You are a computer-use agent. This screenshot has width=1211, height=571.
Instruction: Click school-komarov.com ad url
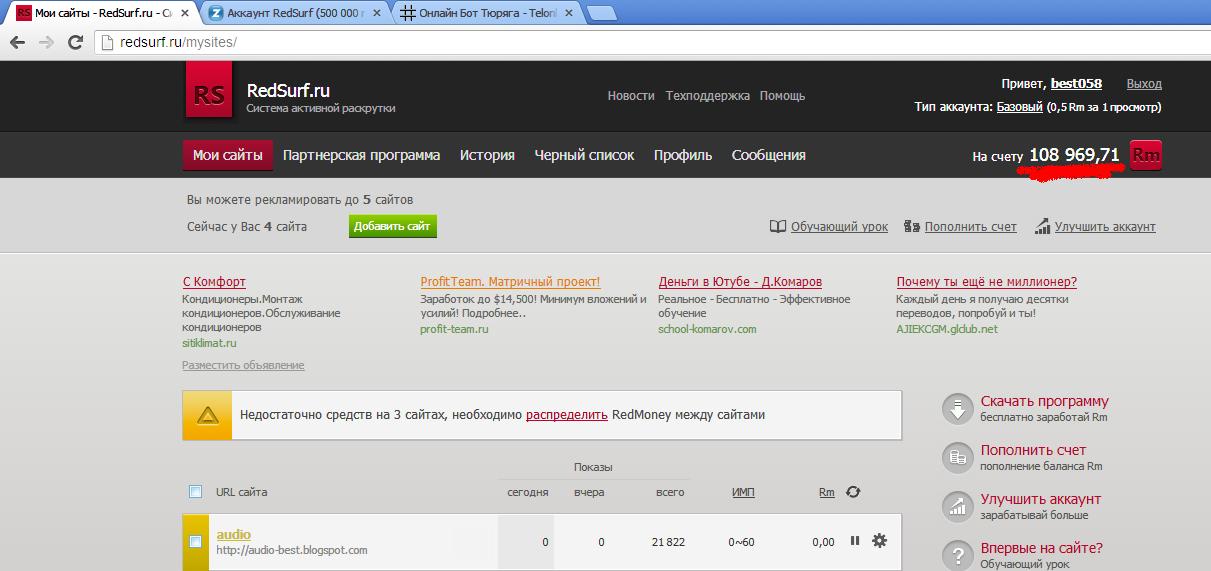[x=707, y=329]
